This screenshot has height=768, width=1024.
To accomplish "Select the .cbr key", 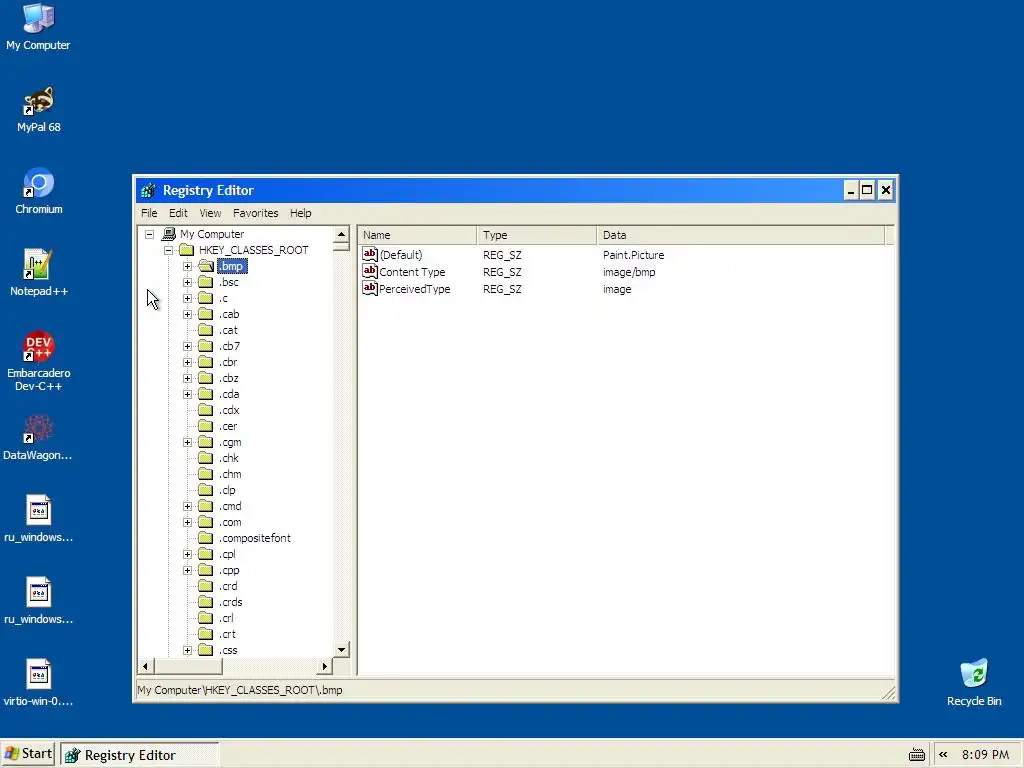I will pyautogui.click(x=228, y=362).
